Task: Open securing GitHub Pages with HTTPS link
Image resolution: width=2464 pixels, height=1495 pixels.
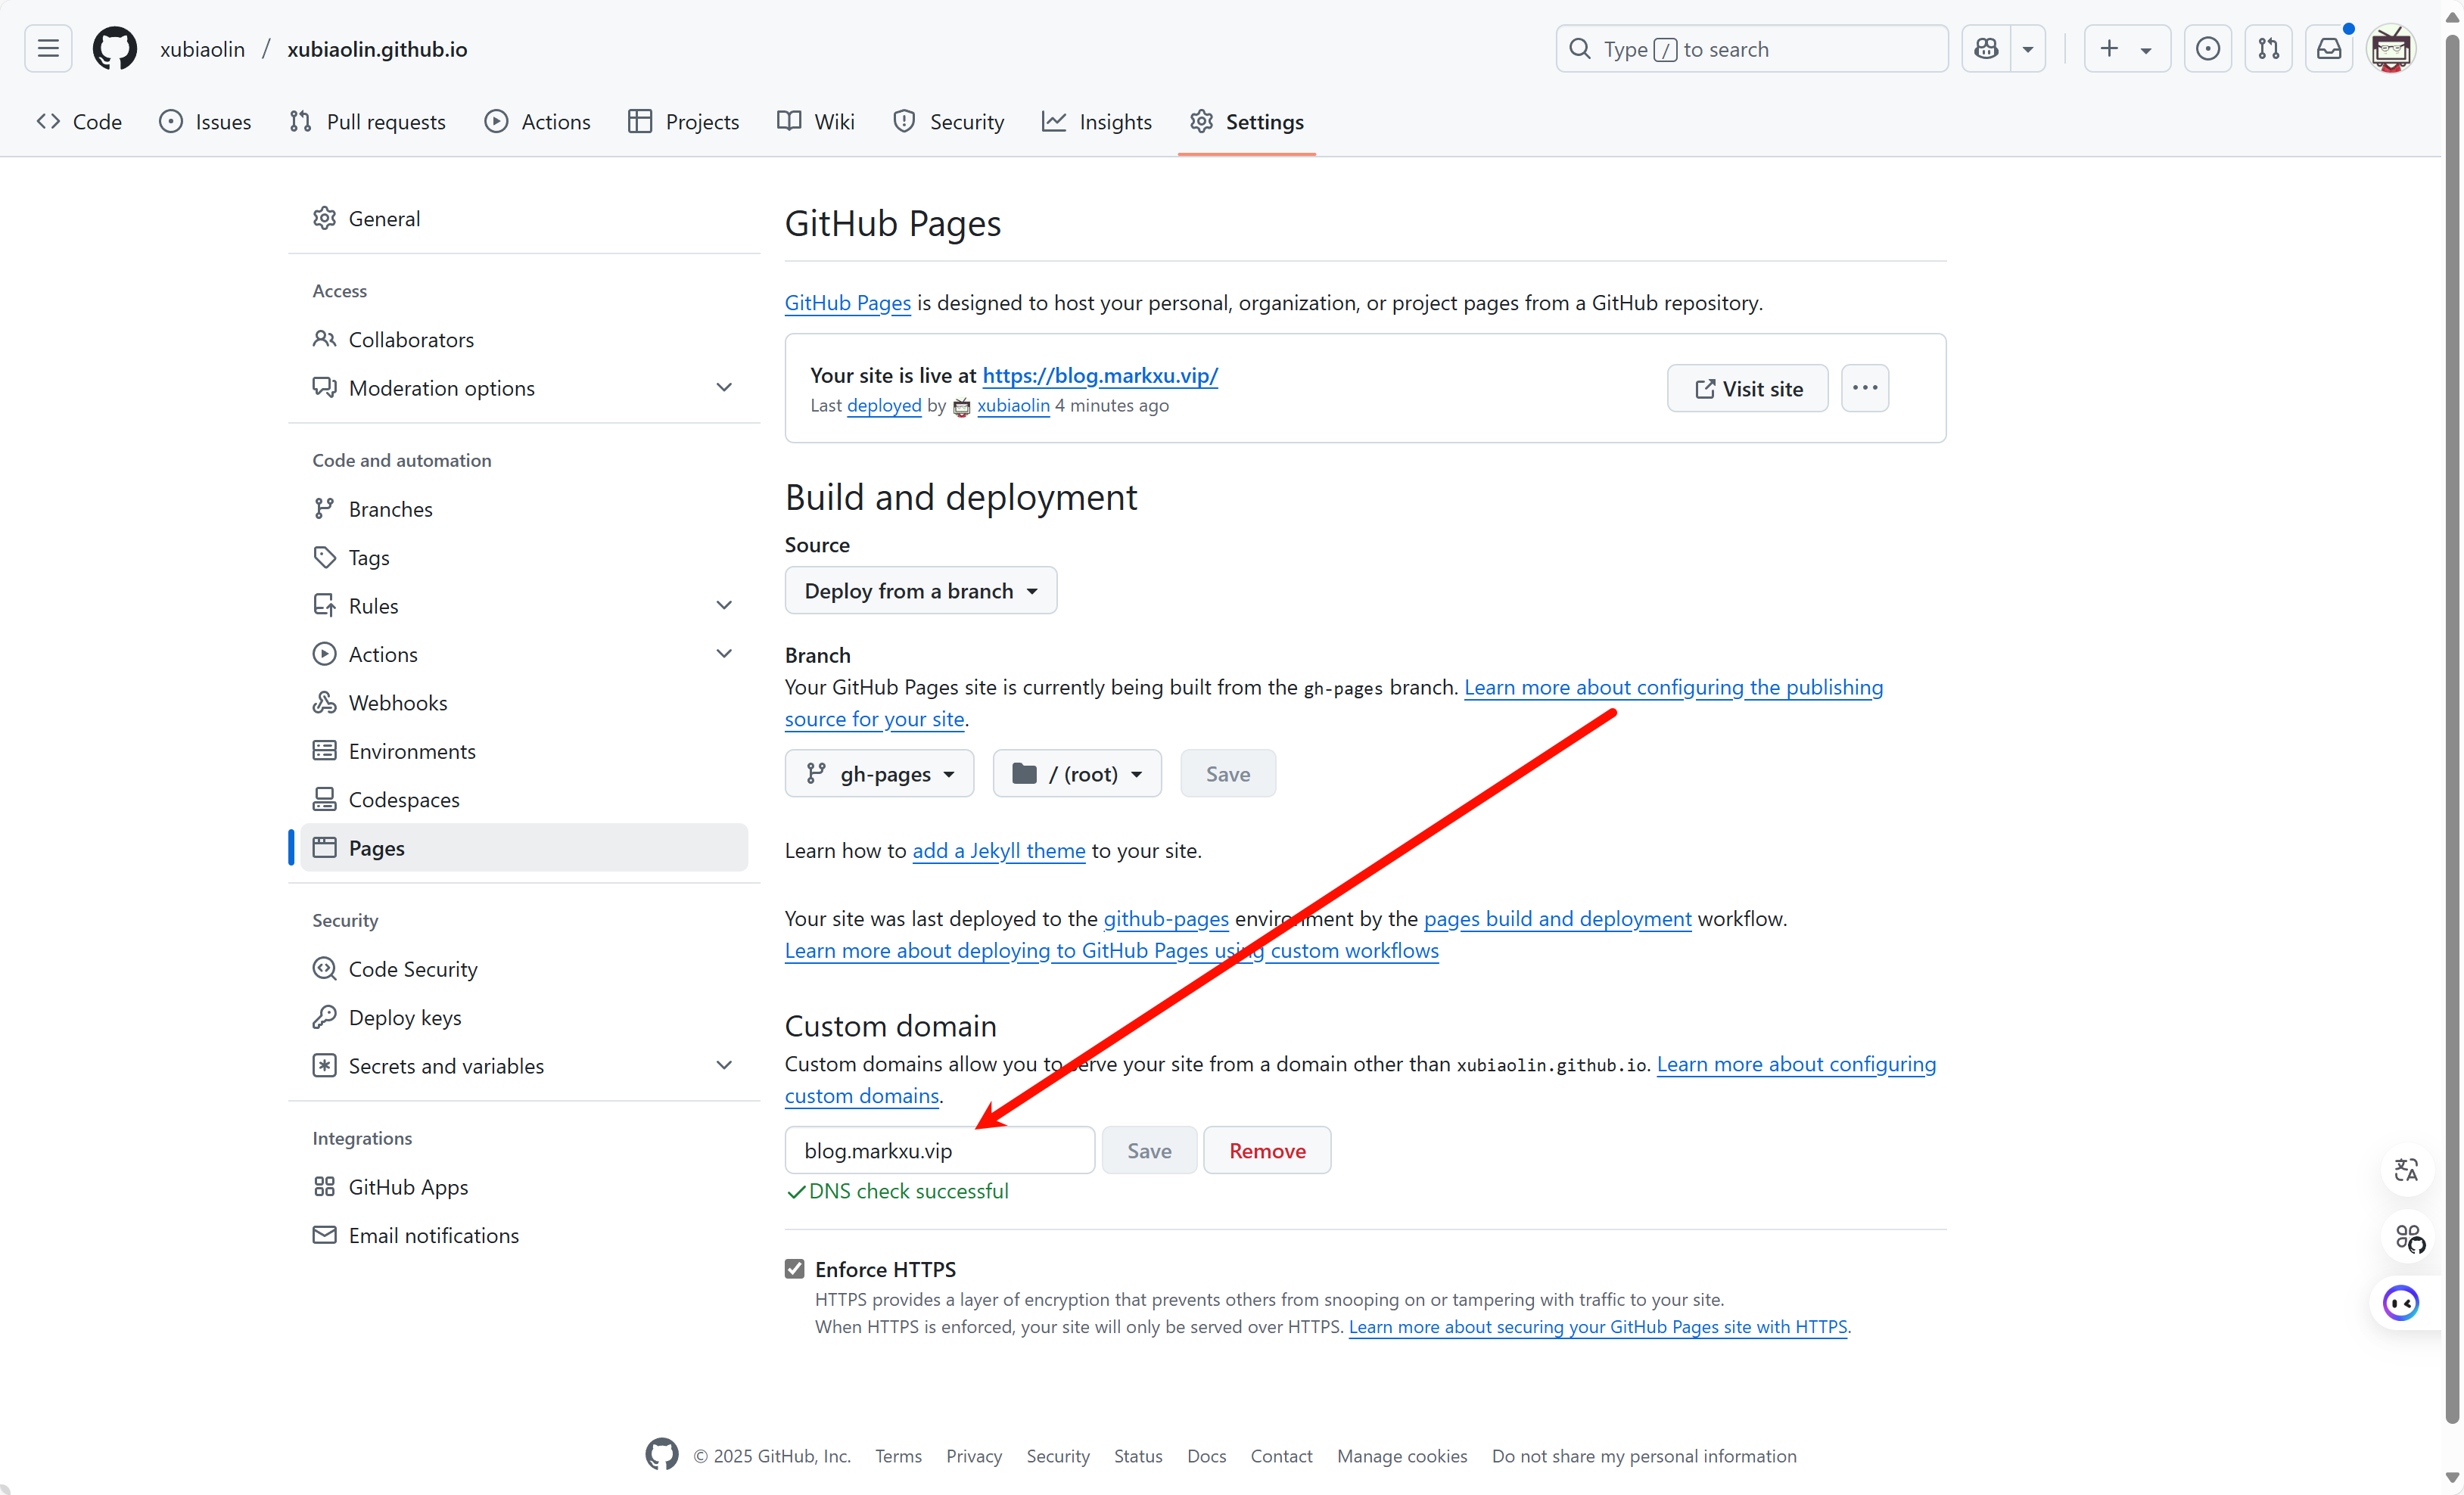Action: (x=1598, y=1326)
